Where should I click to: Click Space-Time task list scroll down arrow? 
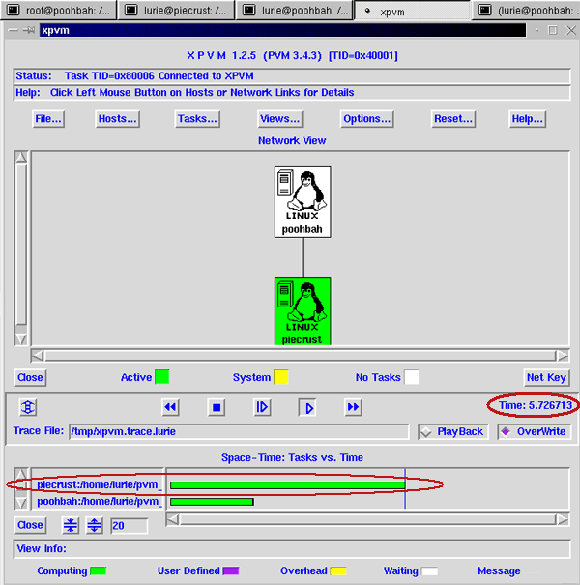(x=21, y=503)
